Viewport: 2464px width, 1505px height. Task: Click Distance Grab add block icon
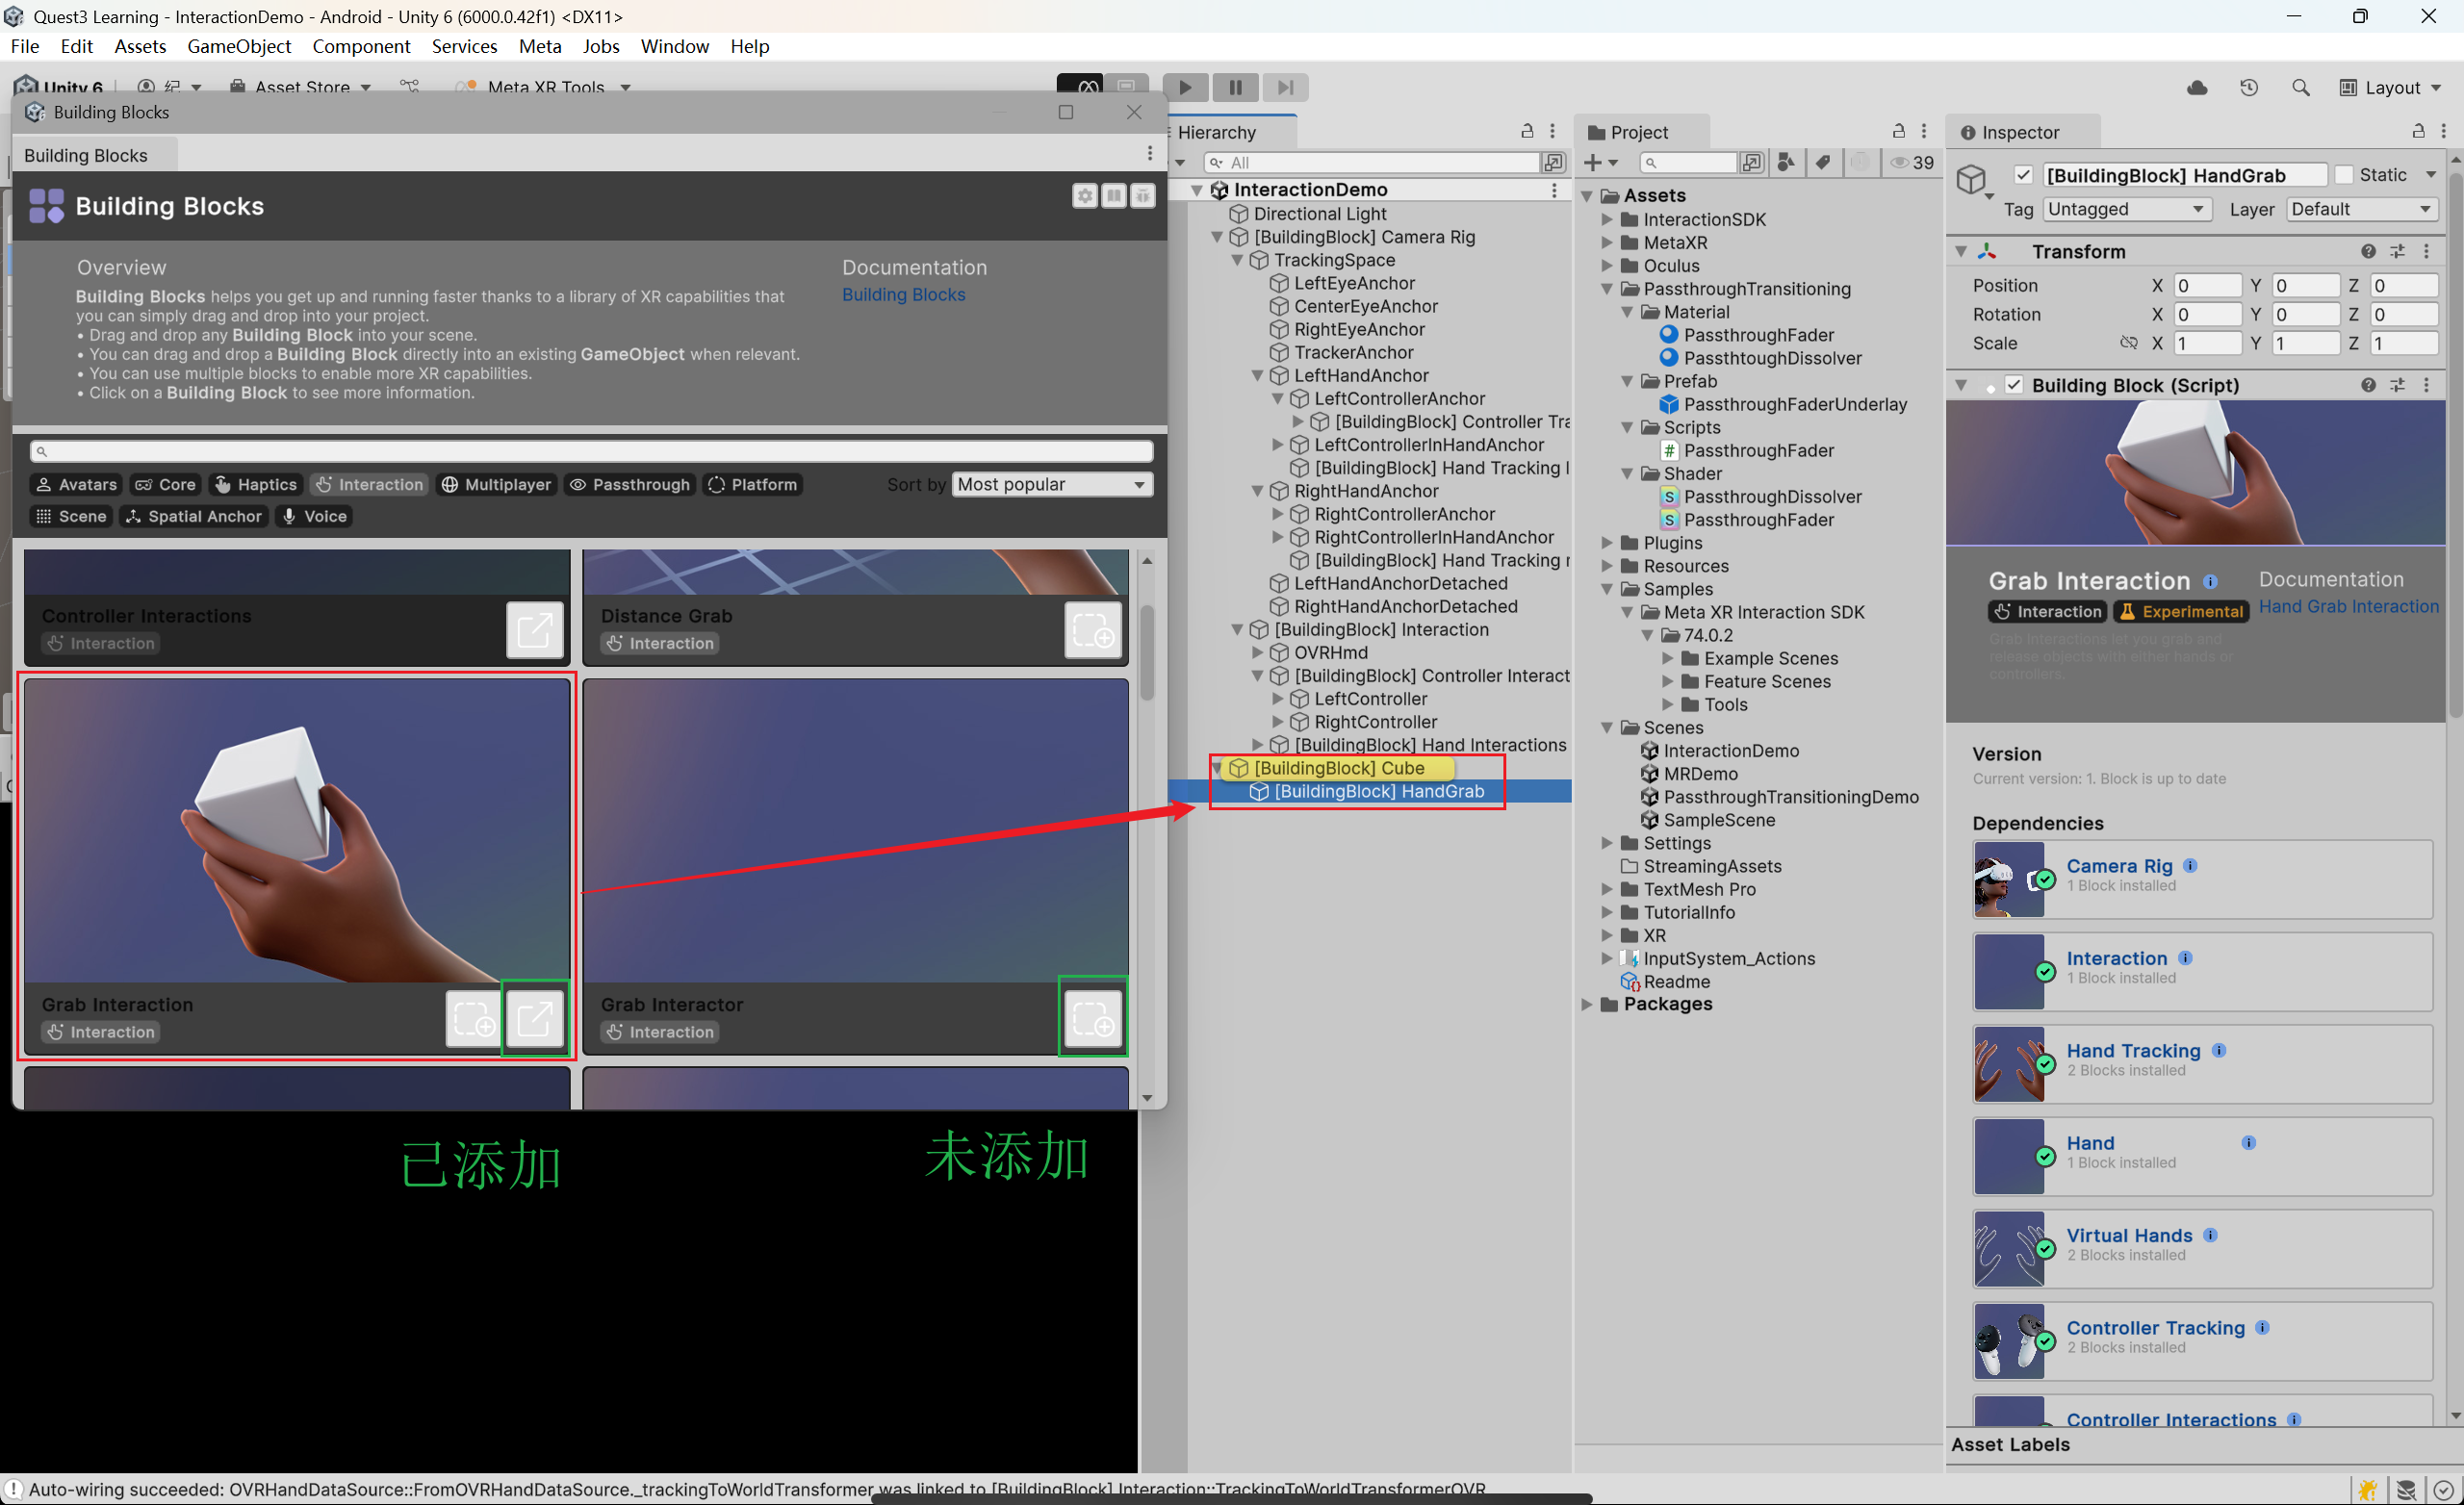pos(1092,630)
